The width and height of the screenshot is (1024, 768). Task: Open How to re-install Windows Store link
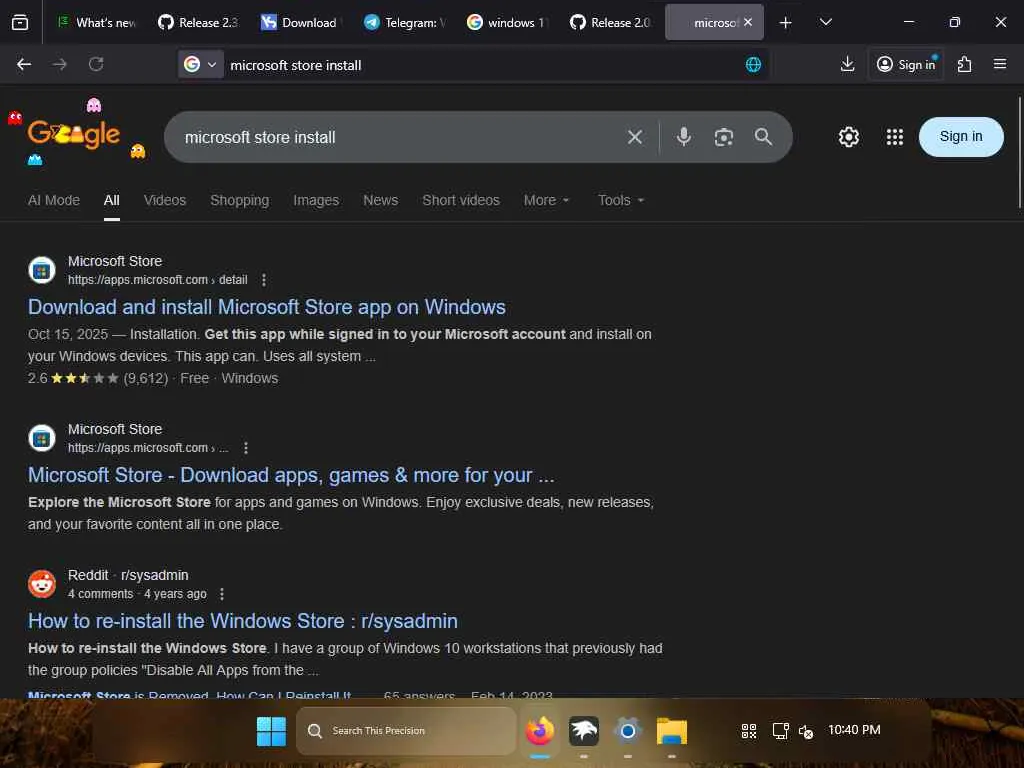click(x=243, y=621)
